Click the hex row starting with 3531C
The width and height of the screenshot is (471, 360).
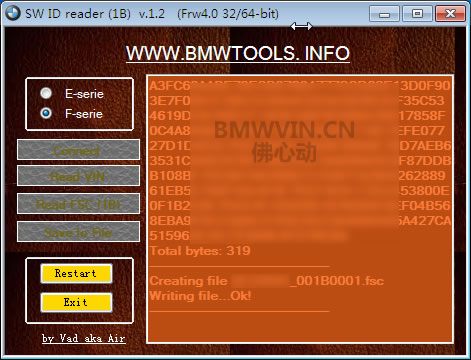pyautogui.click(x=300, y=161)
